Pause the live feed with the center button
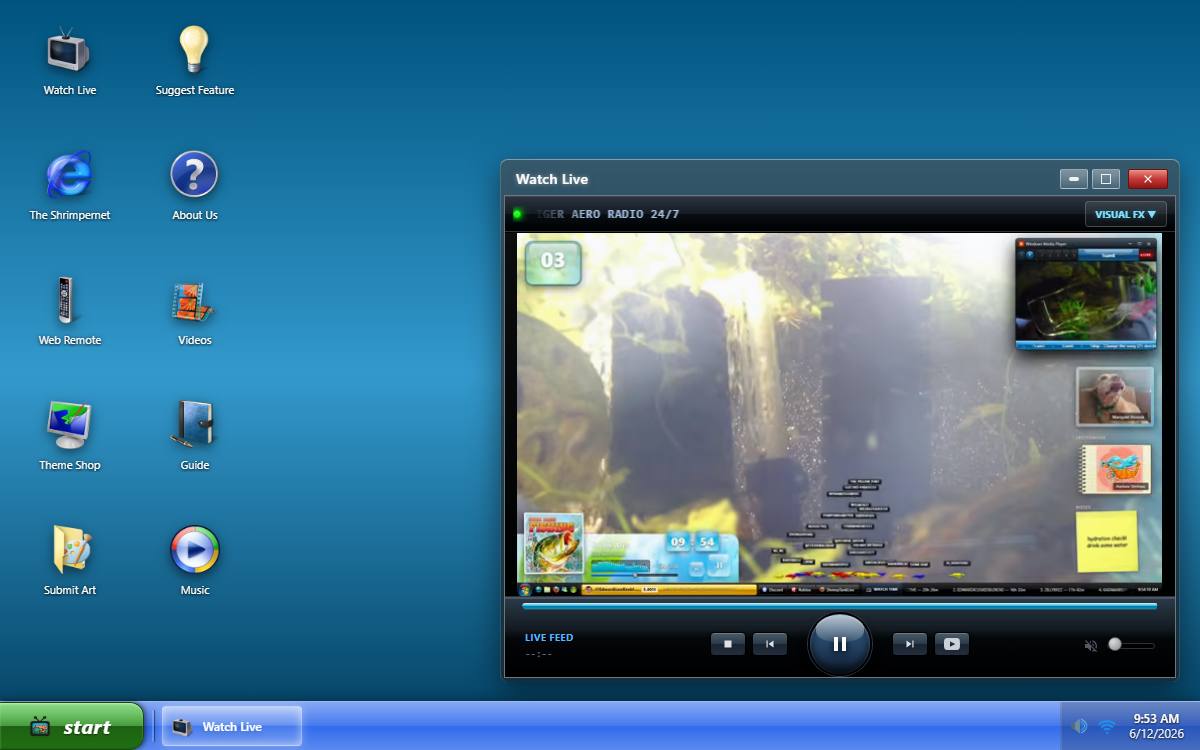 (840, 644)
